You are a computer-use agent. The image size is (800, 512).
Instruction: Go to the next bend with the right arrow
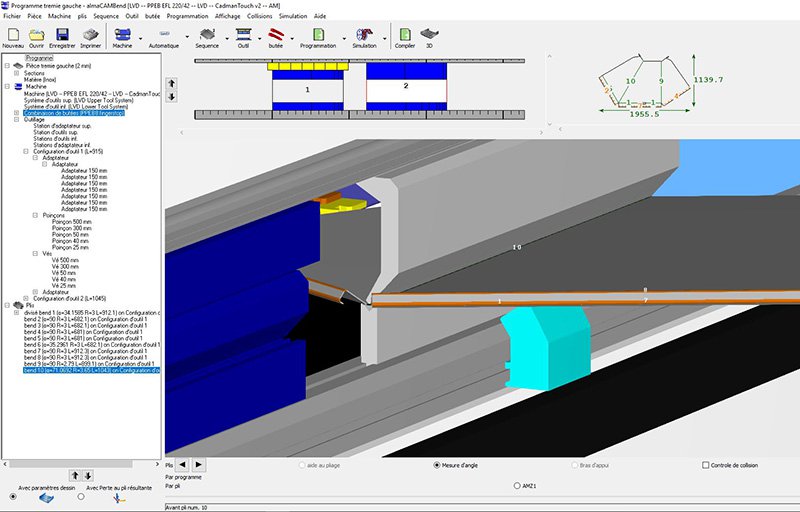pos(198,464)
